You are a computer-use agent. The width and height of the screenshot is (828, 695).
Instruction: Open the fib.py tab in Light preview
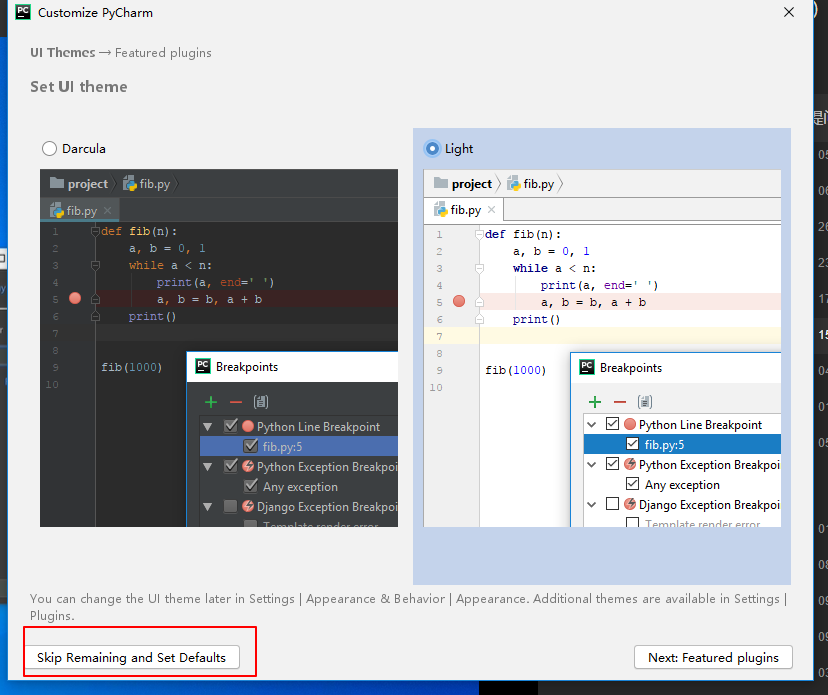tap(464, 210)
